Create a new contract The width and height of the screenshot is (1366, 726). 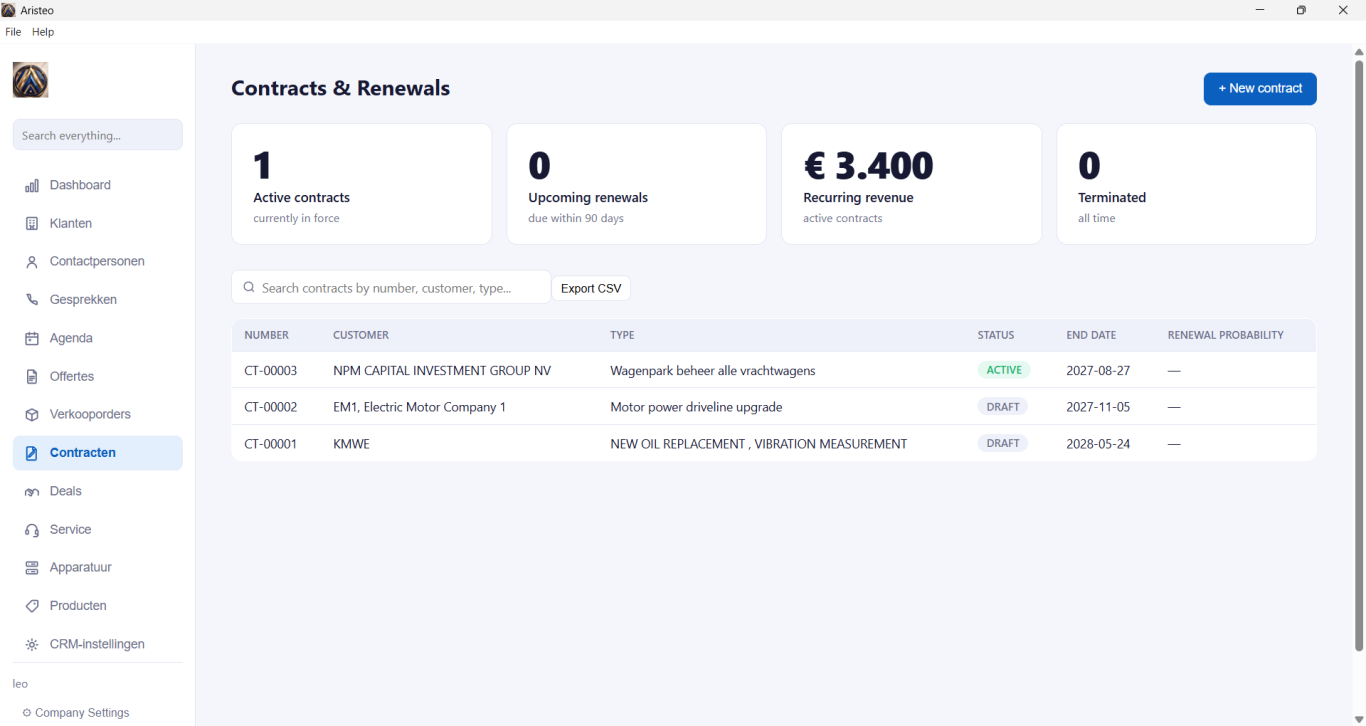click(x=1260, y=88)
